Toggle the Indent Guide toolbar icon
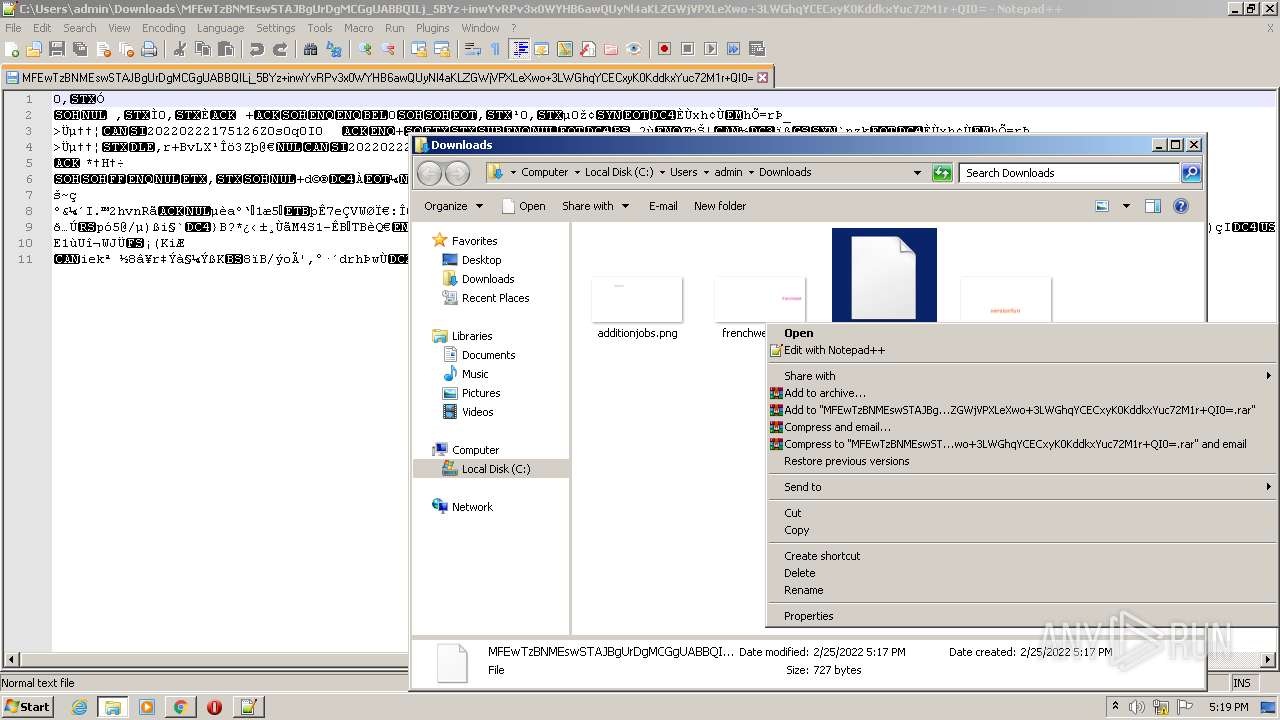The height and width of the screenshot is (720, 1280). tap(520, 48)
